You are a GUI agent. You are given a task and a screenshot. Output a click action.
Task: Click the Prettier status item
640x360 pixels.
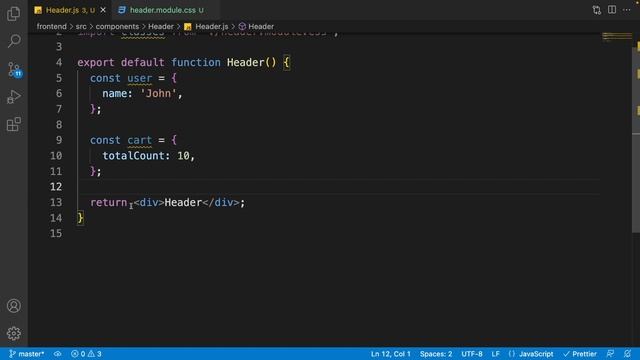click(x=580, y=354)
